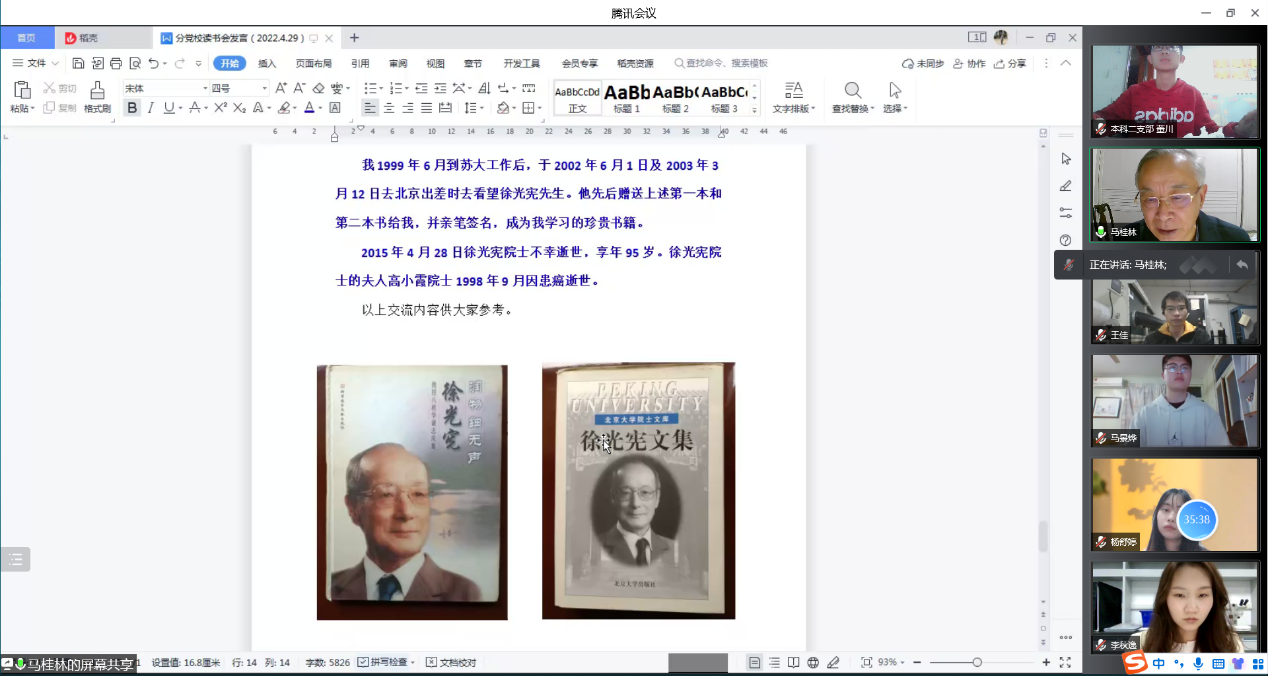Click the Select (选择) arrow tool
Screen dimensions: 1268x676
click(x=895, y=90)
